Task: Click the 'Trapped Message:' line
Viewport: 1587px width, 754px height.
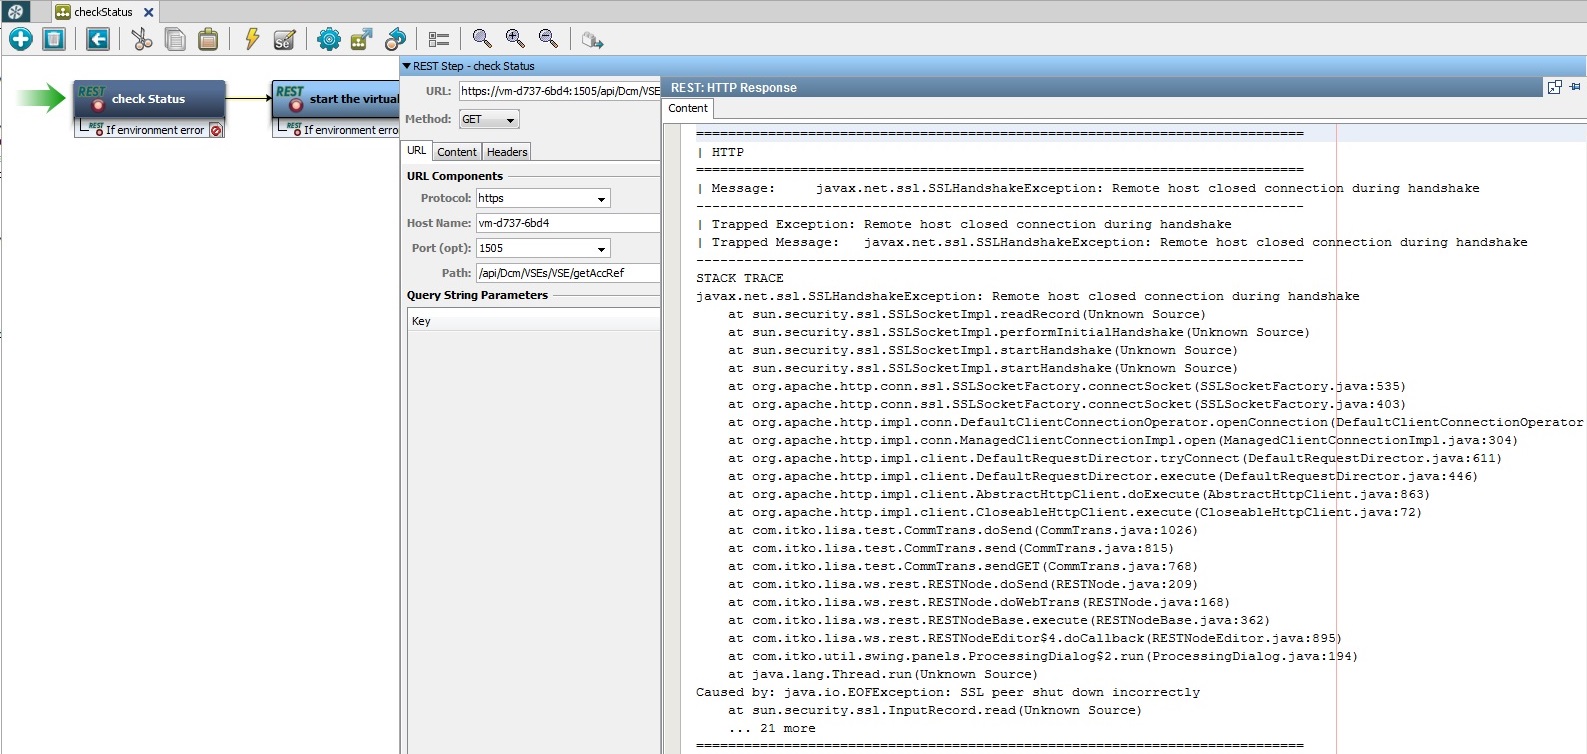Action: 1112,242
